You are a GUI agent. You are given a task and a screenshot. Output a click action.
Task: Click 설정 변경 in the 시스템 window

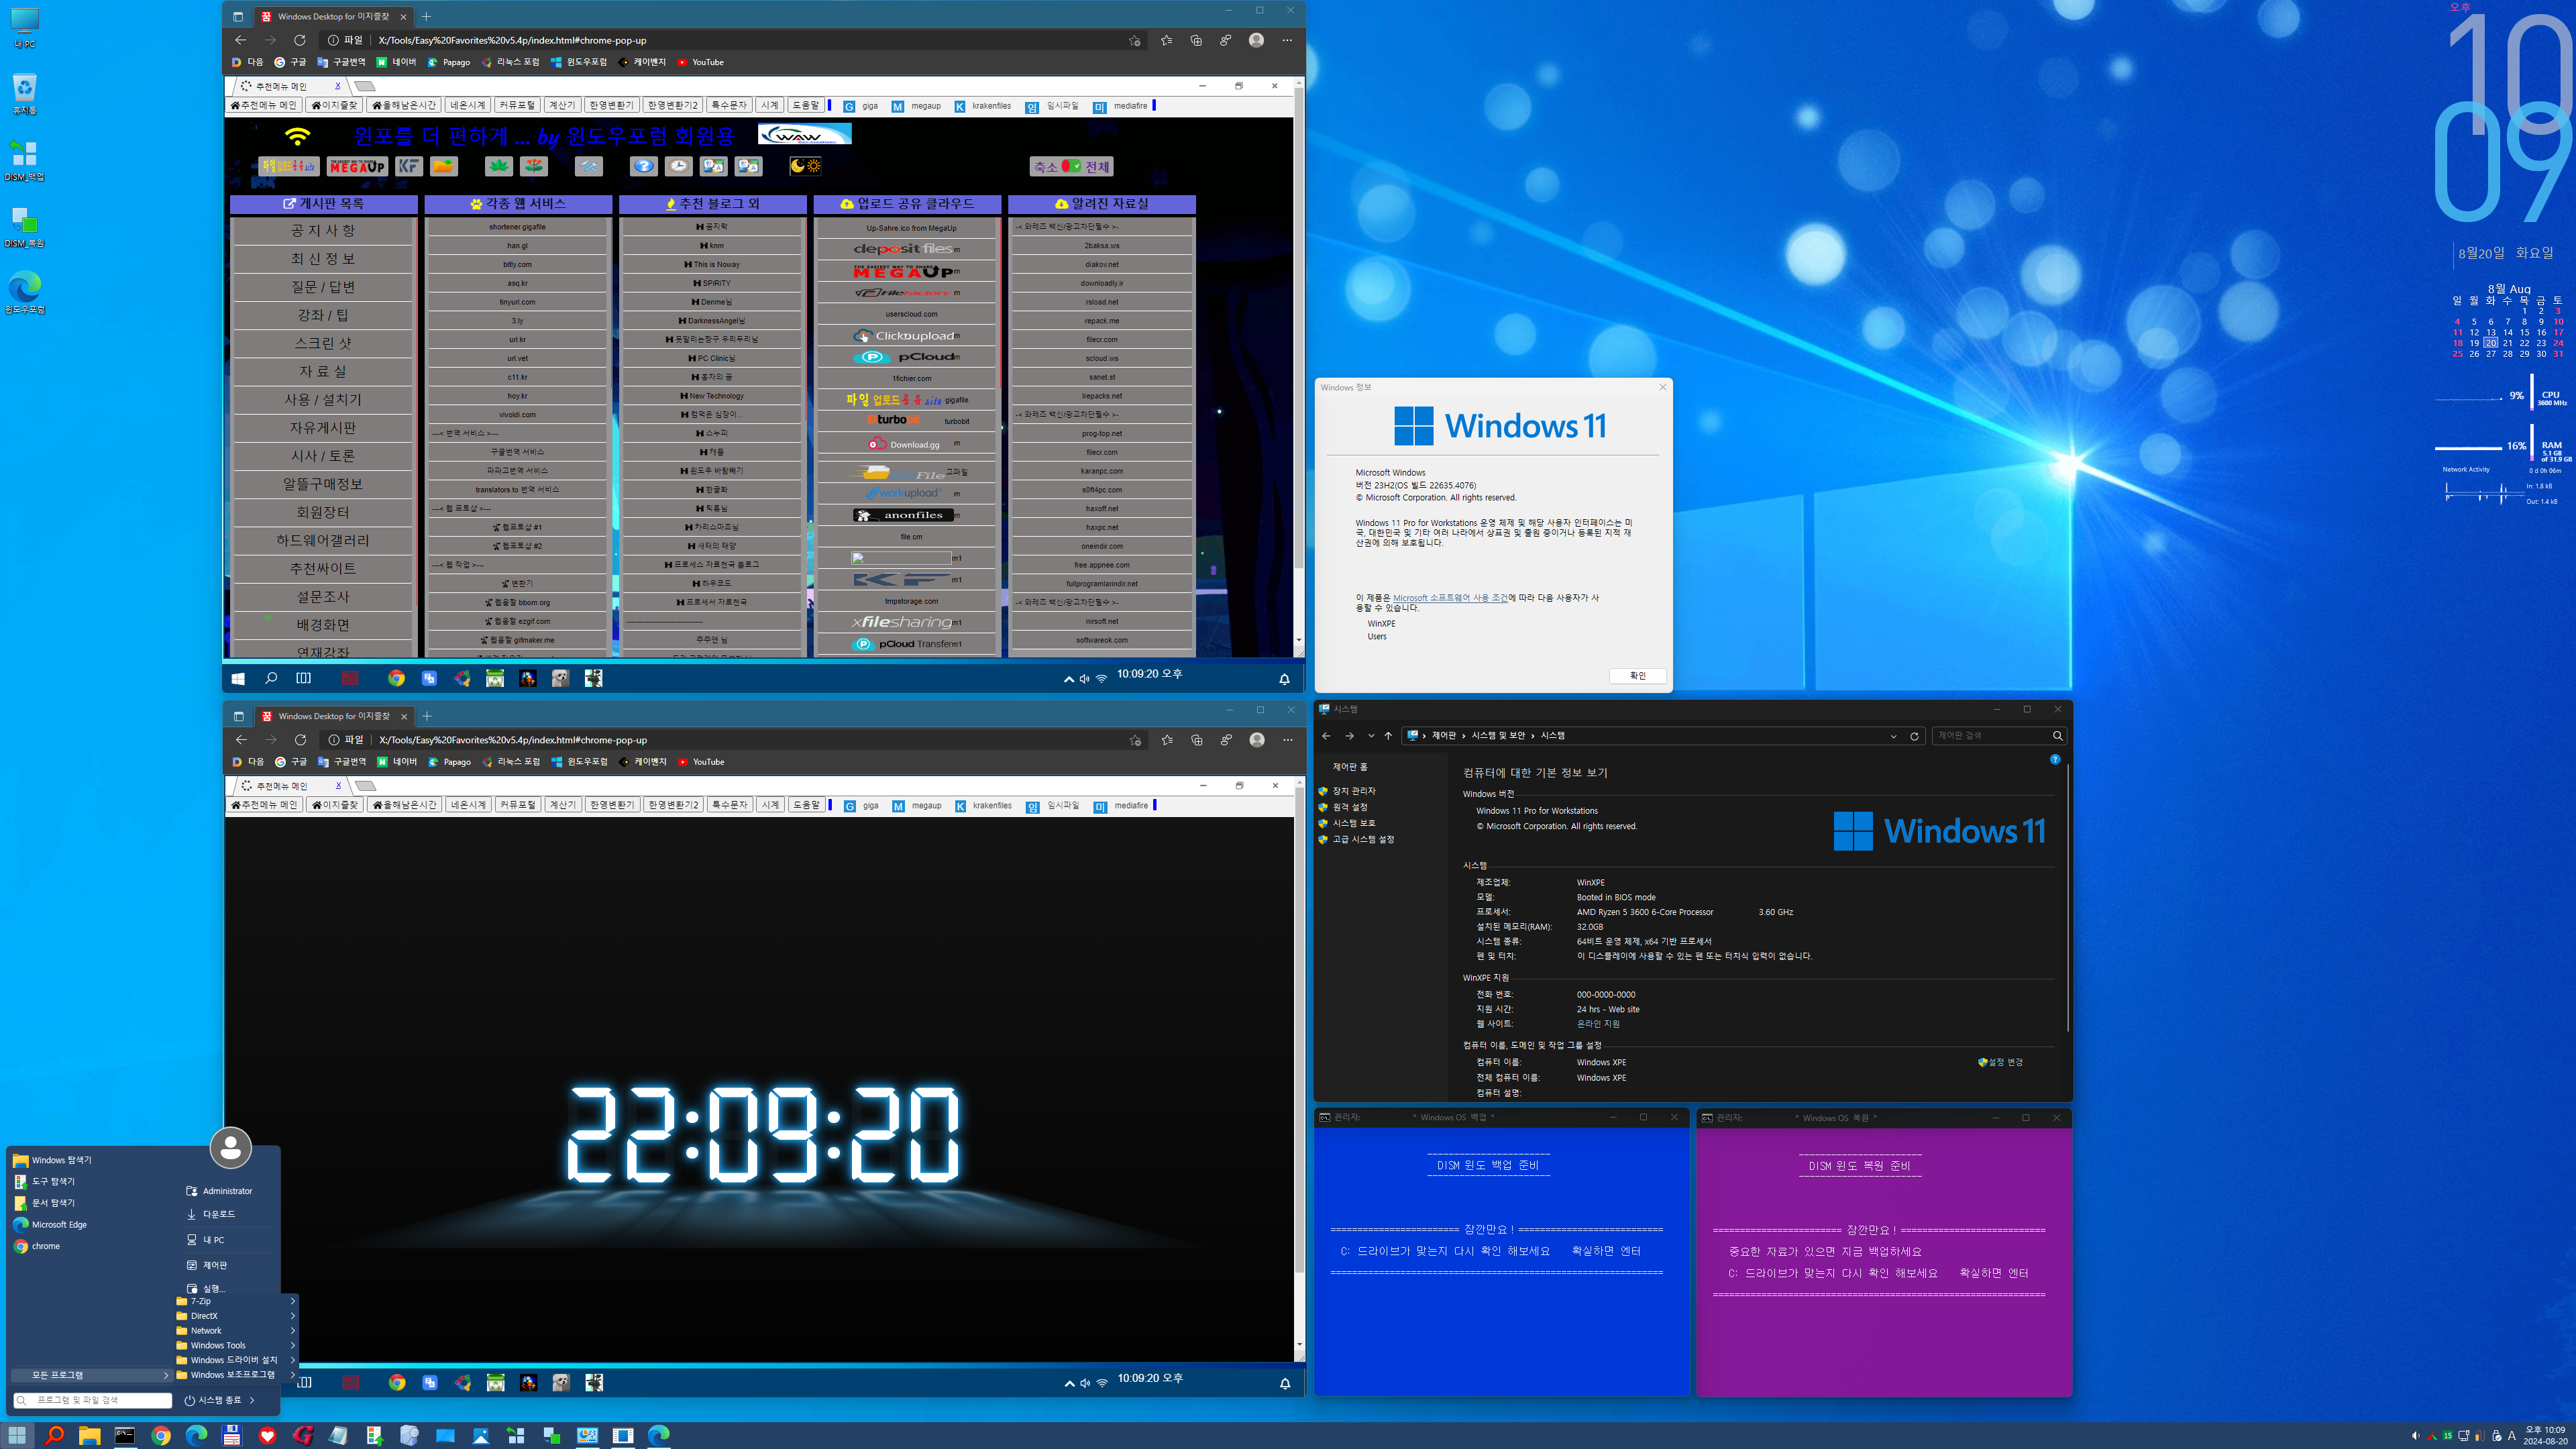[2000, 1062]
